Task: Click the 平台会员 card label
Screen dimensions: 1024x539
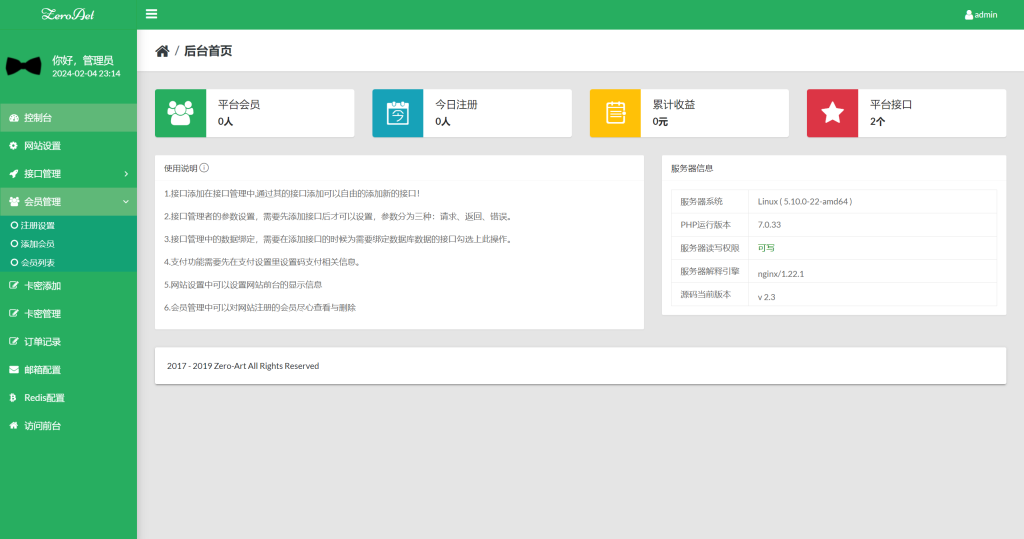Action: [x=239, y=105]
